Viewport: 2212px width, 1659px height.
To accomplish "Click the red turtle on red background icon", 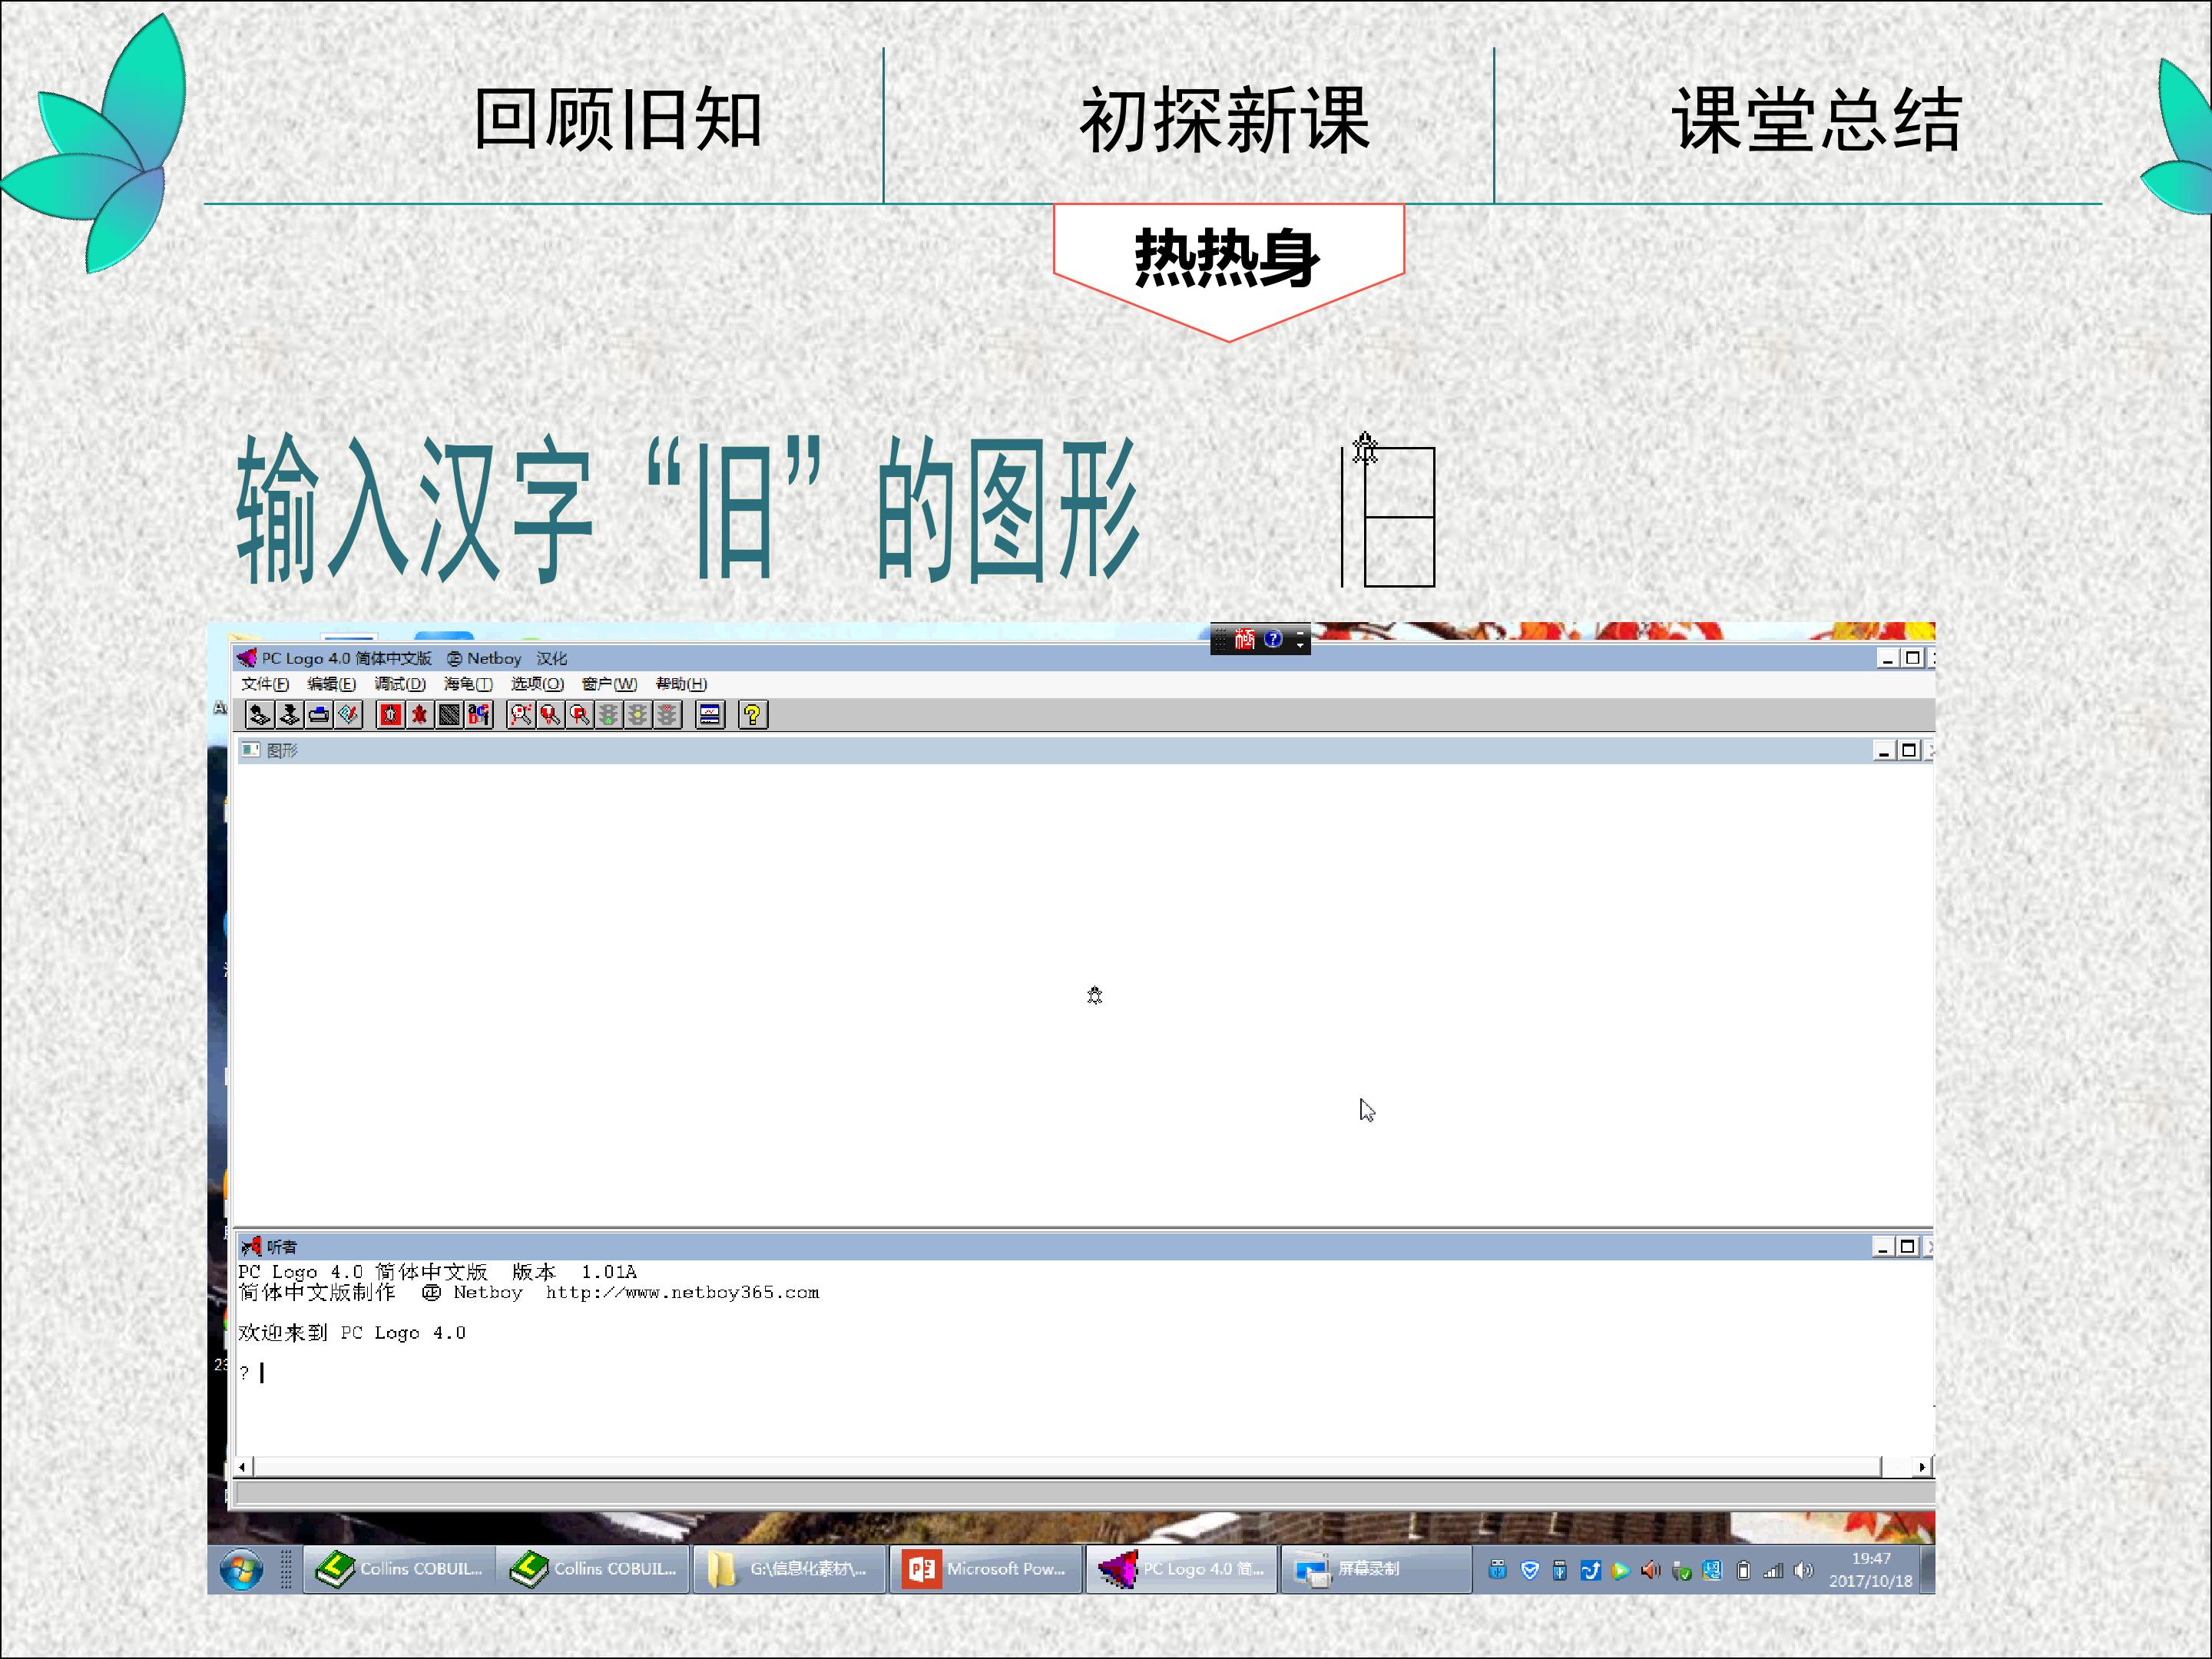I will pyautogui.click(x=391, y=715).
